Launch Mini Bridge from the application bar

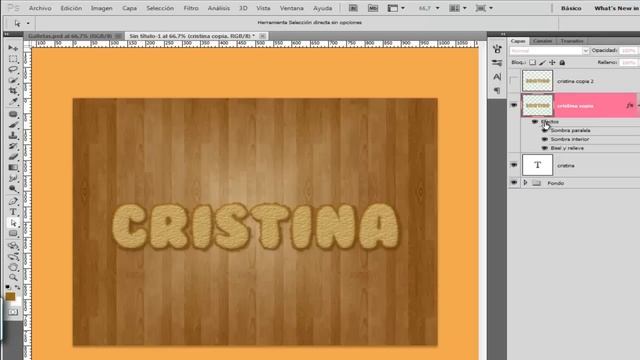373,8
